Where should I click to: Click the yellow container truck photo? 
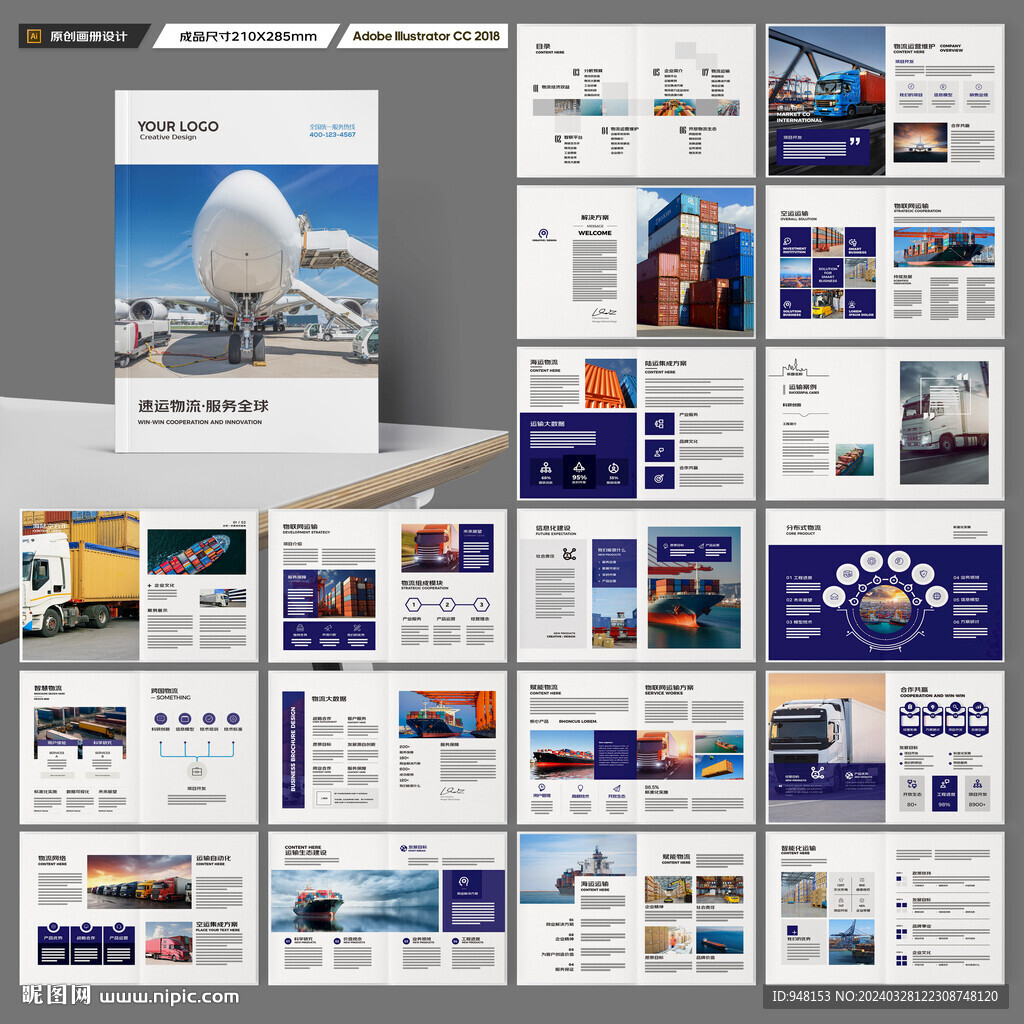(x=81, y=586)
